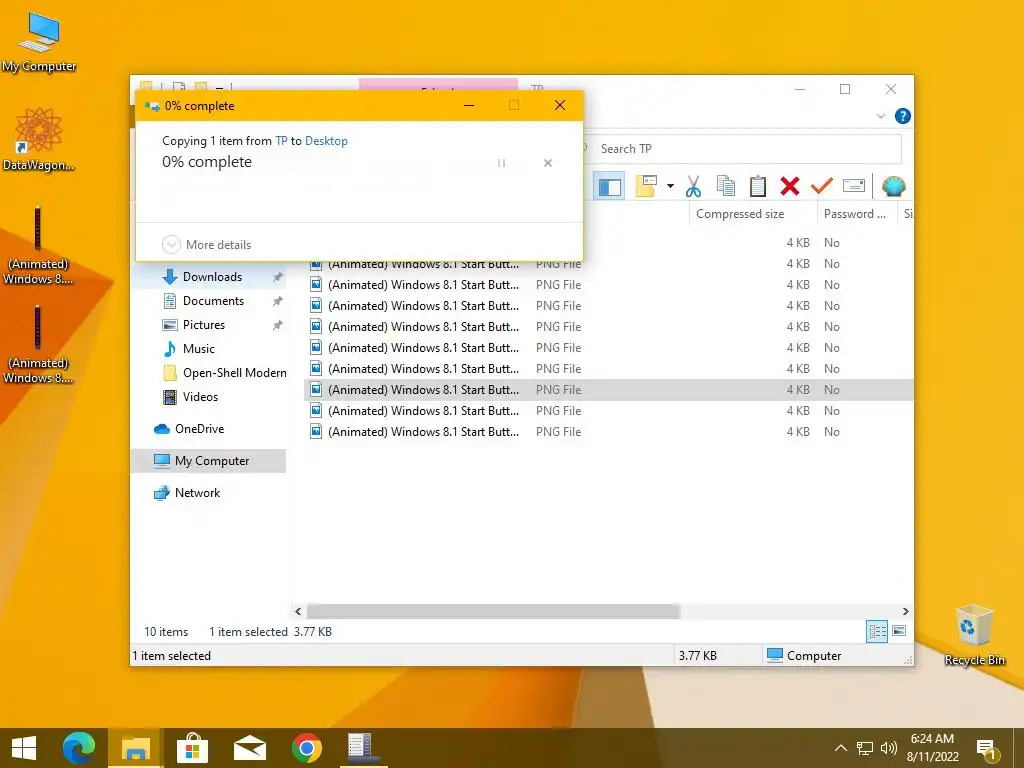
Task: Click the Computer zone in status bar
Action: point(804,656)
